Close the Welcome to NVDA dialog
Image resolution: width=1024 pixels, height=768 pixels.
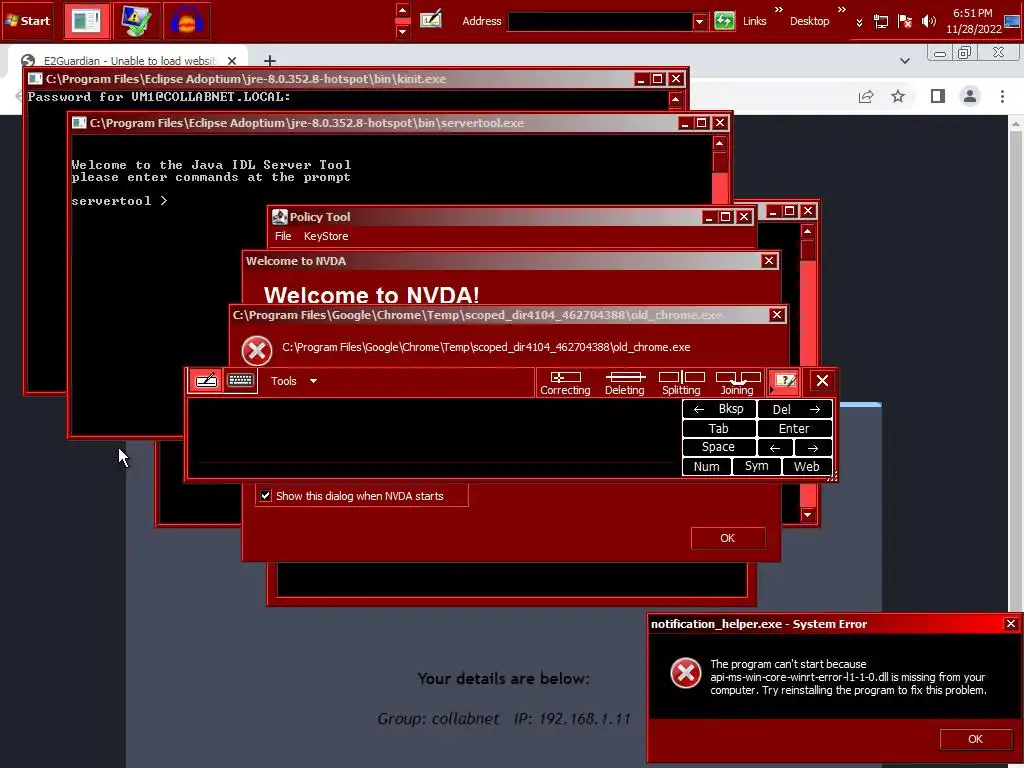[x=769, y=261]
